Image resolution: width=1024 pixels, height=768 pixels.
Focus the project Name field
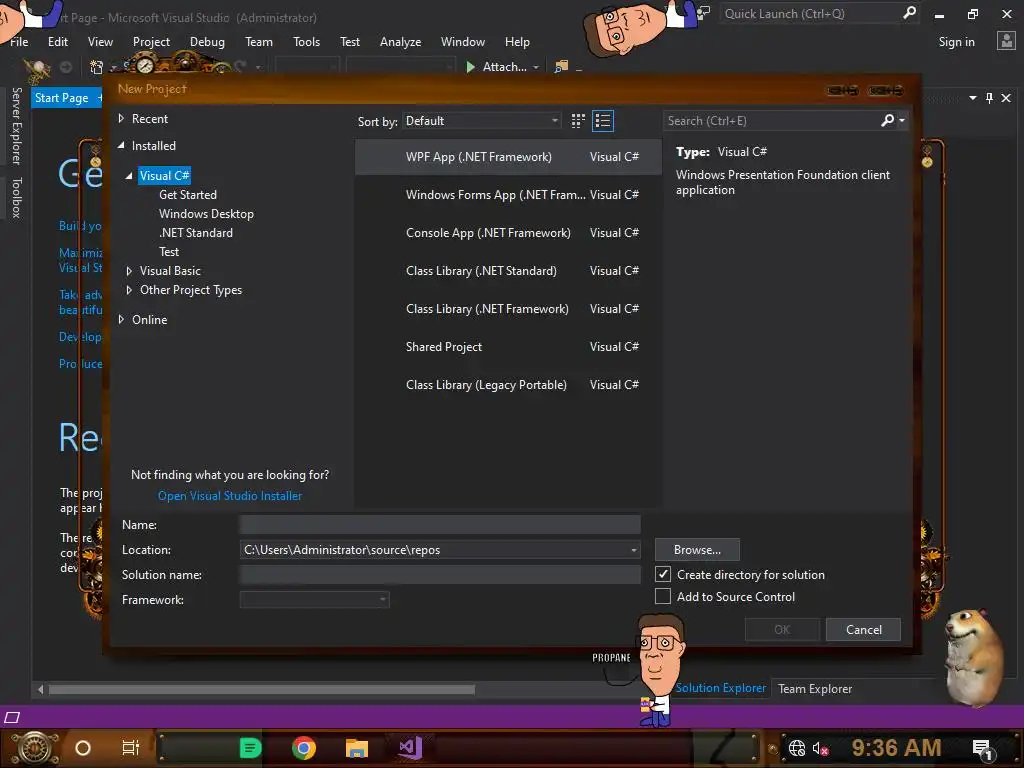(x=440, y=524)
